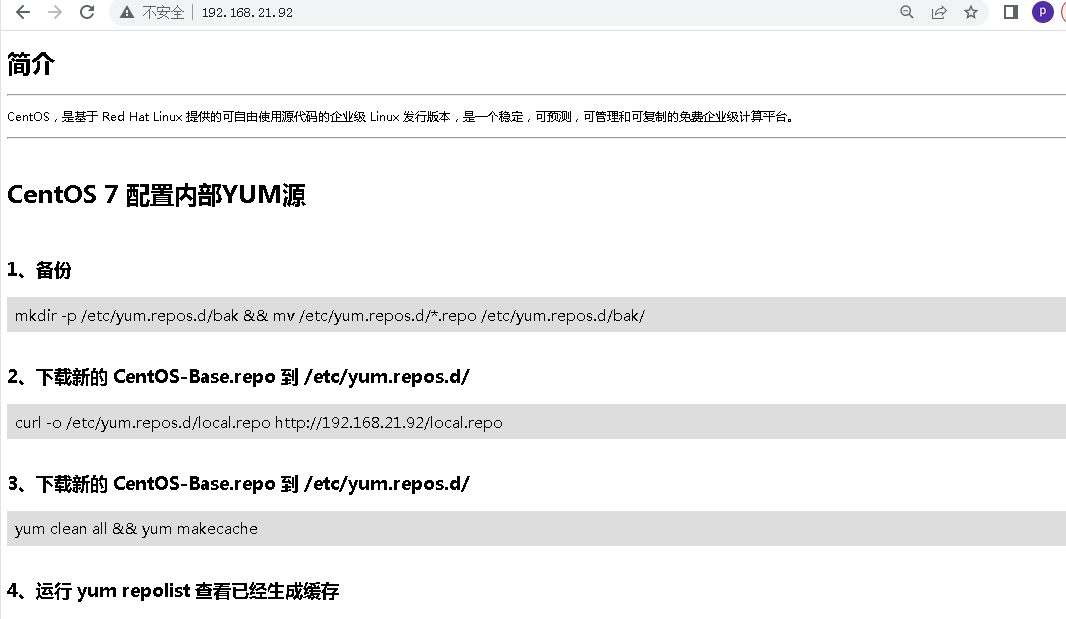Screen dimensions: 1066x619
Task: Reload the current page
Action: click(87, 12)
